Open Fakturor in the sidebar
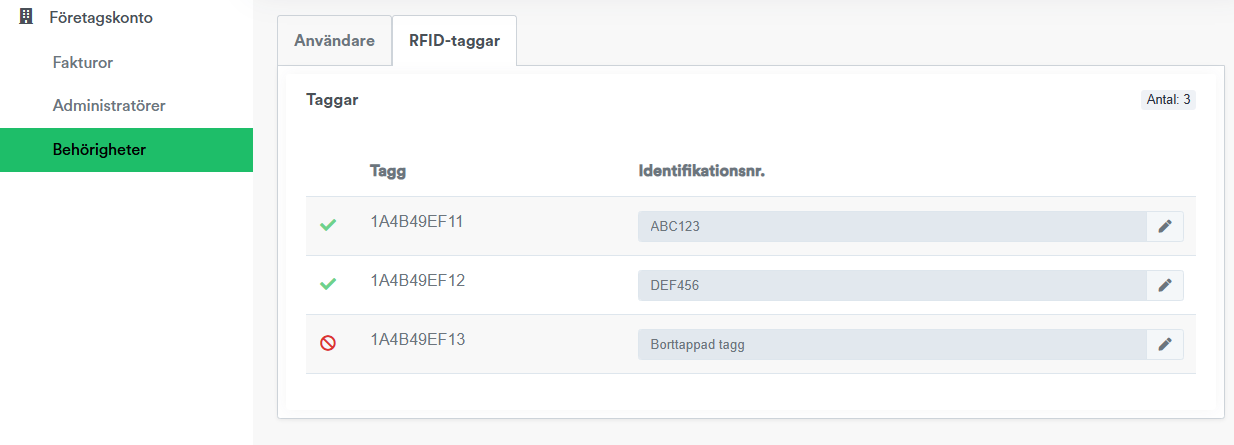Viewport: 1234px width, 445px height. pyautogui.click(x=83, y=62)
